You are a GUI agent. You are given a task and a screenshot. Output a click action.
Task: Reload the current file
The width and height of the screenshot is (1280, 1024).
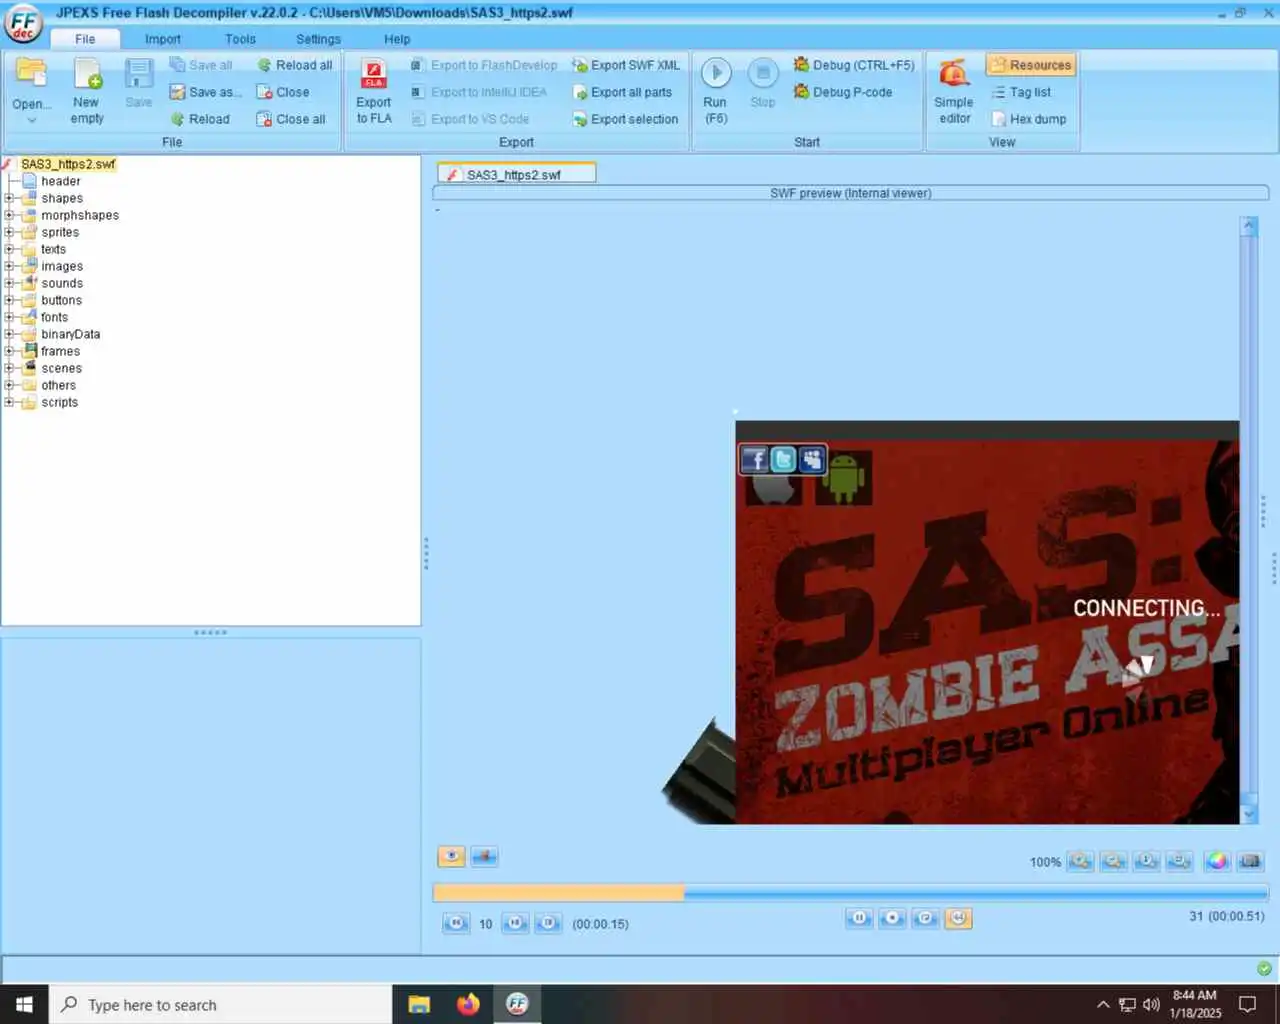(200, 119)
